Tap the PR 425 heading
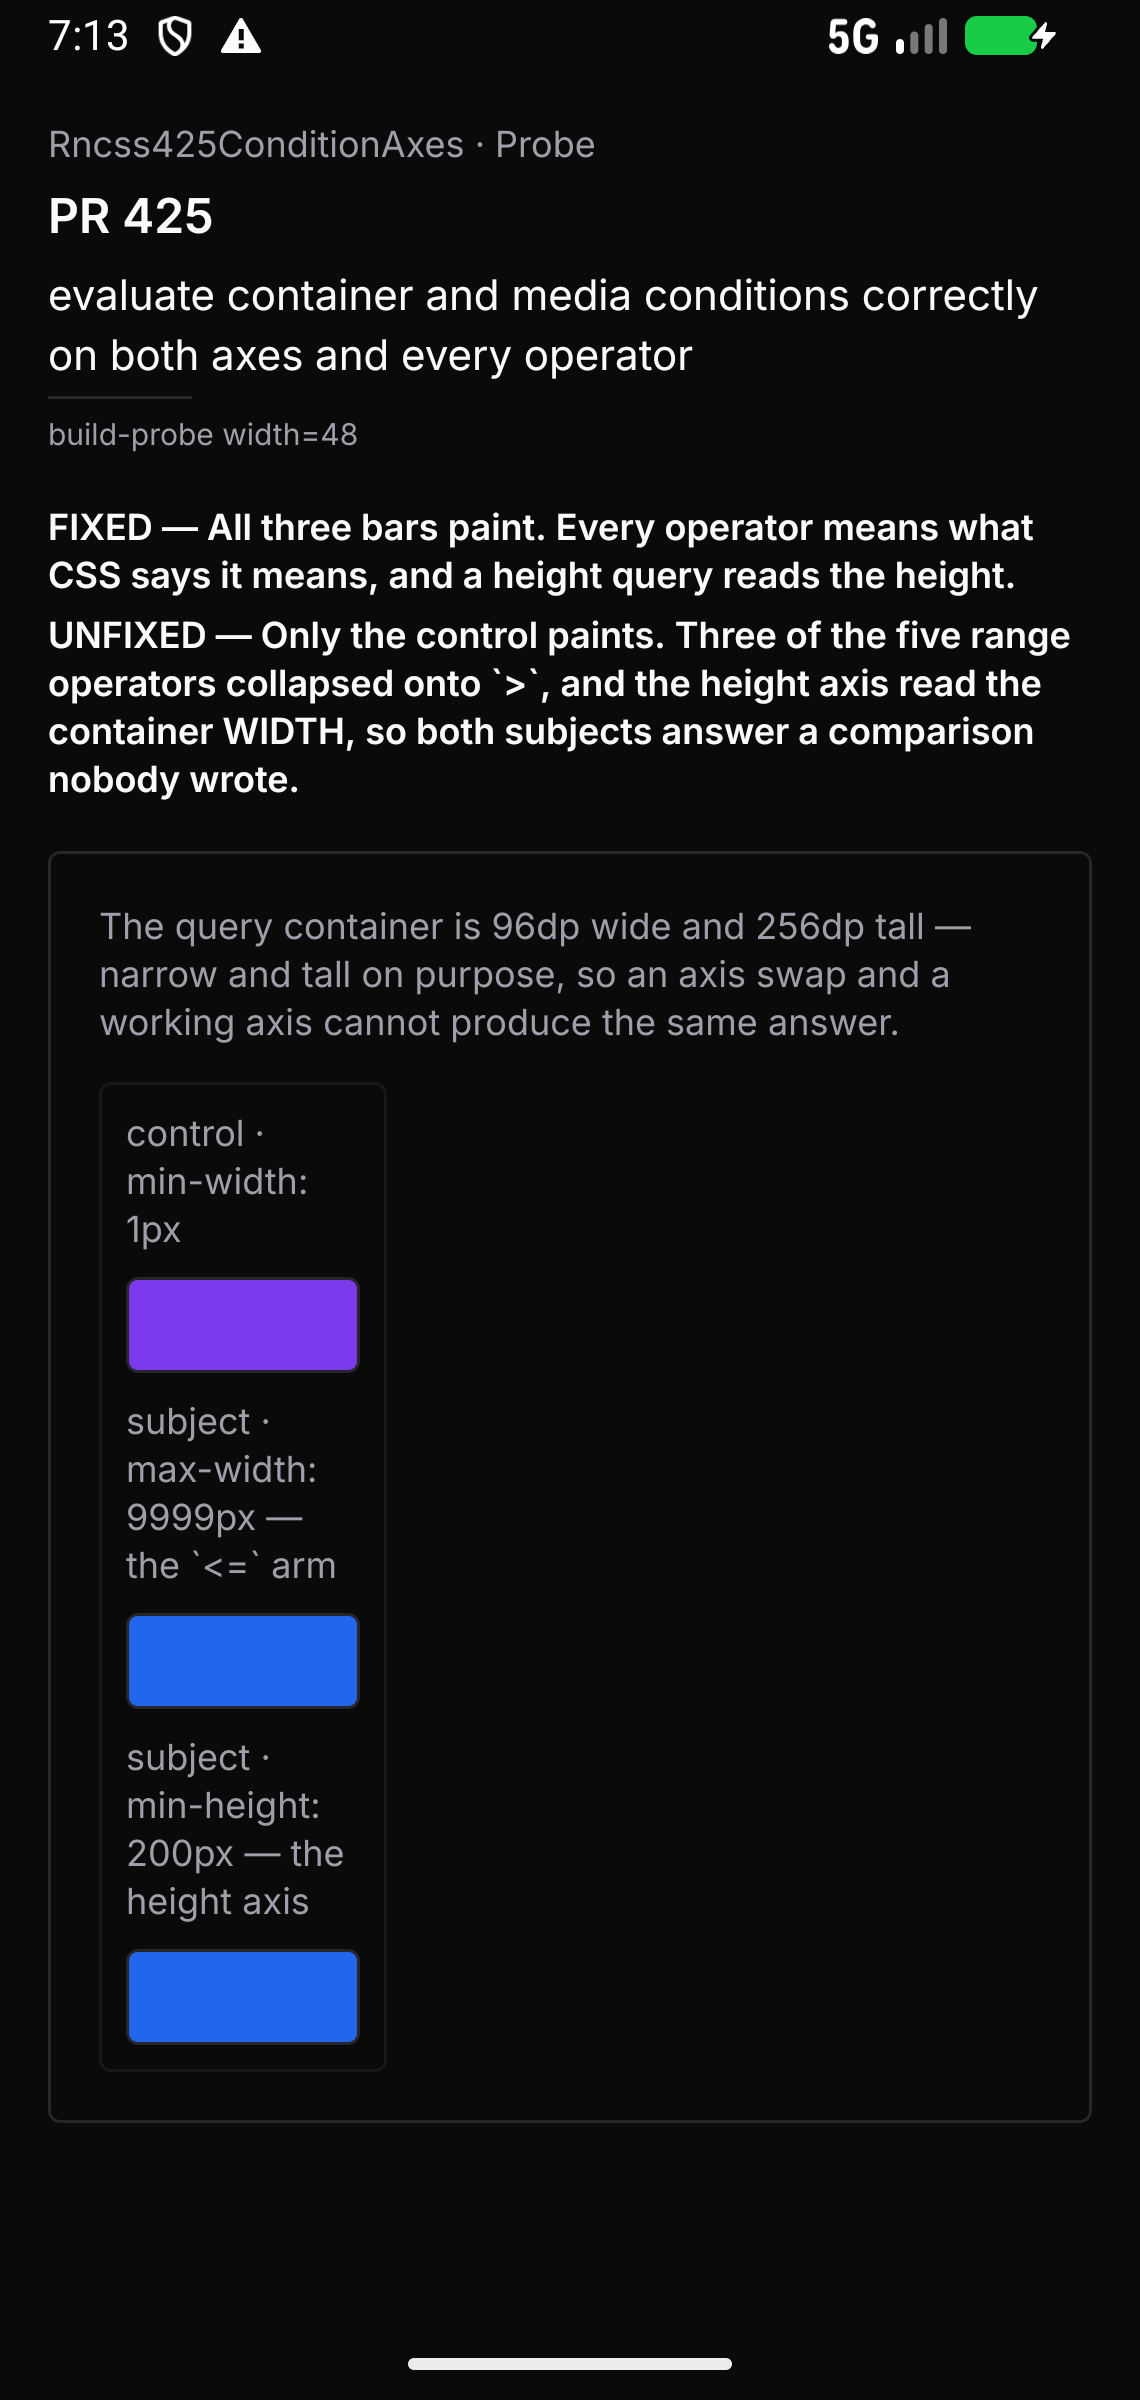This screenshot has width=1140, height=2400. (131, 216)
